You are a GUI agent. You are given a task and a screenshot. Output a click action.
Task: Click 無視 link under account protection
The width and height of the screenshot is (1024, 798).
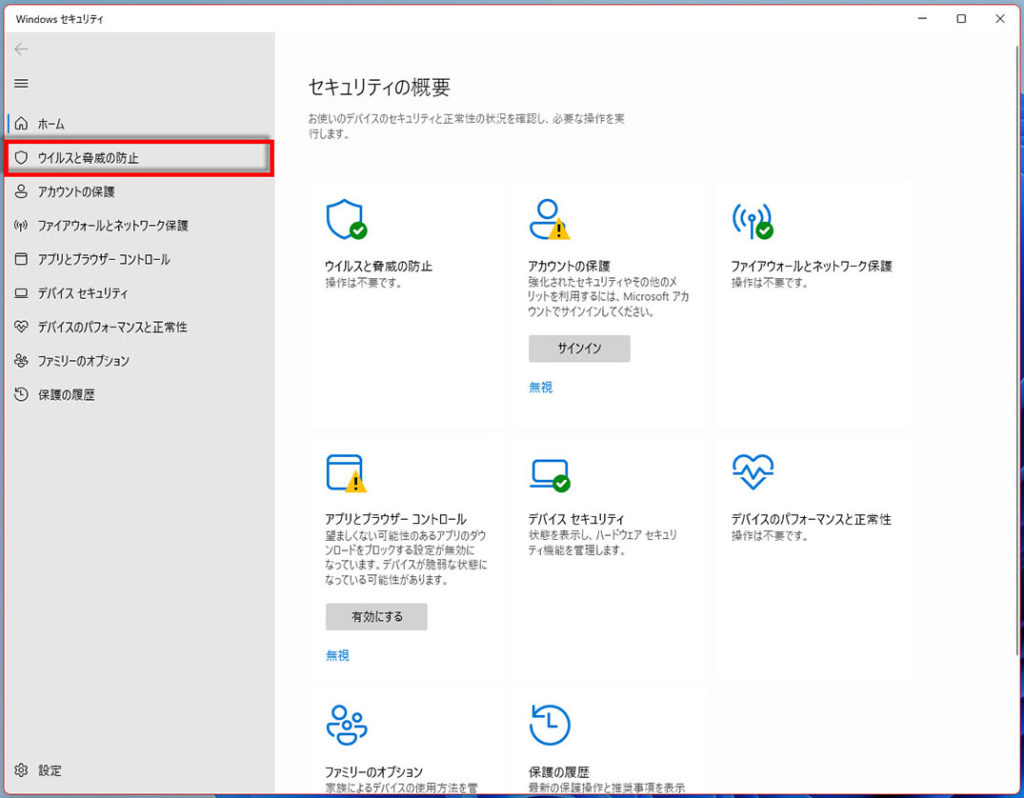540,387
